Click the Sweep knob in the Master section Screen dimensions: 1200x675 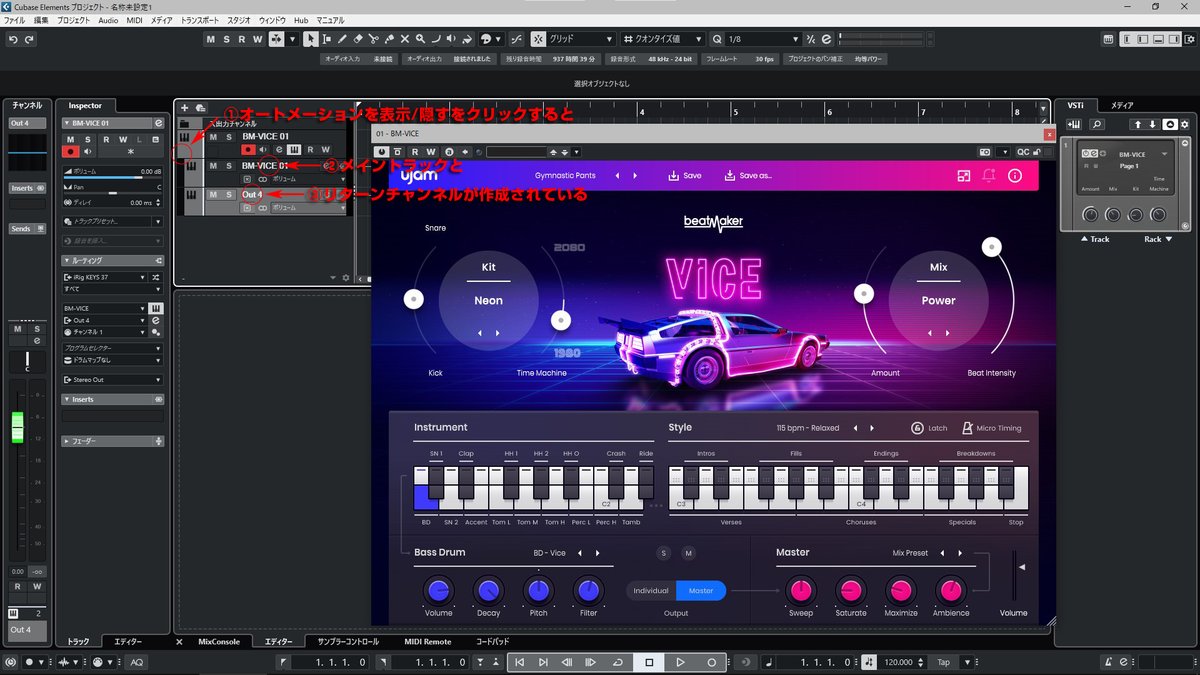coord(800,591)
